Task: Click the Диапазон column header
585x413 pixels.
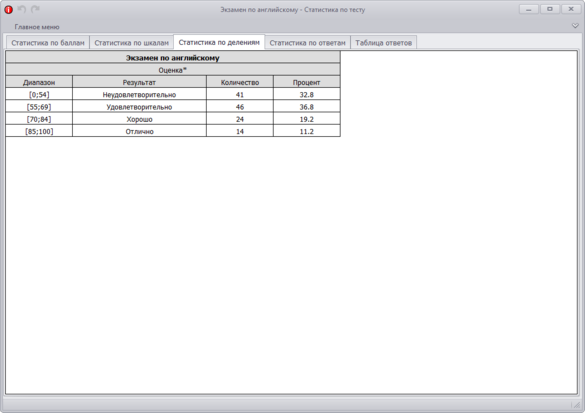Action: [x=39, y=82]
